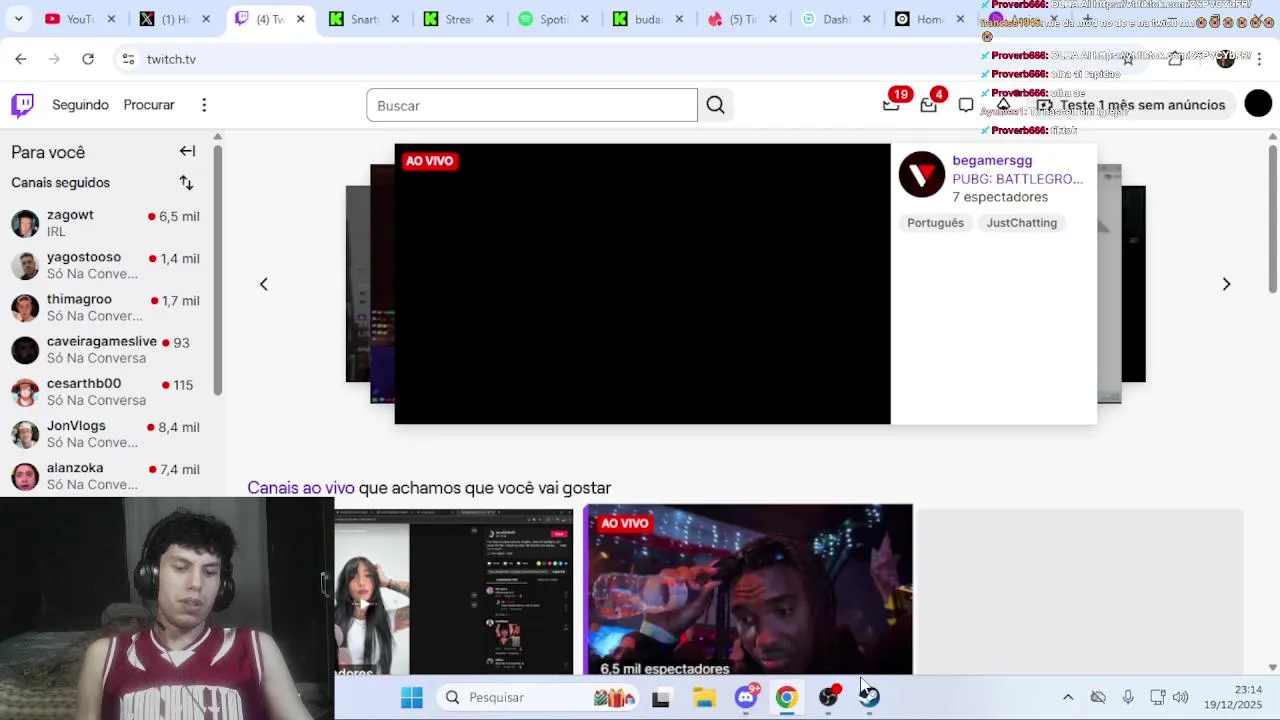
Task: Open the 6,5 mil espectadores stream thumbnail
Action: click(x=748, y=590)
